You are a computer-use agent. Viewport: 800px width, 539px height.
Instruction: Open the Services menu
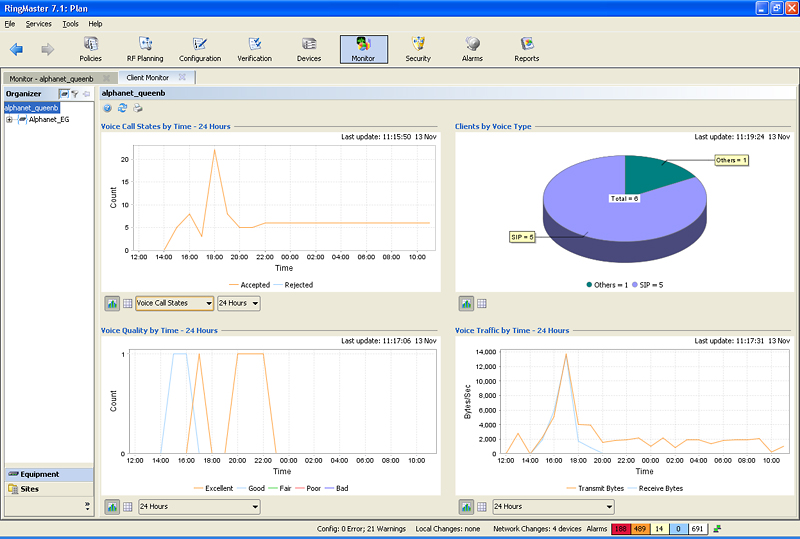coord(38,23)
